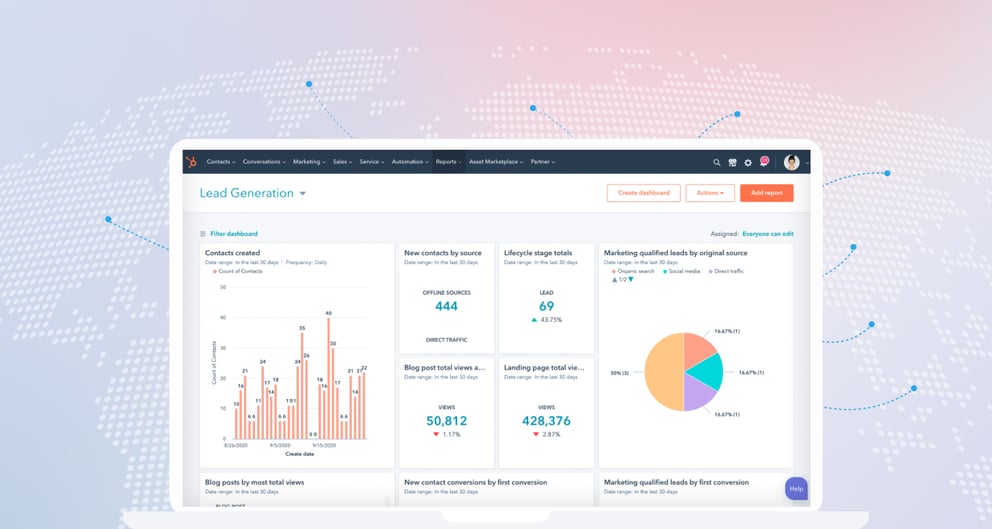Click the Filter dashboard lines icon
992x529 pixels.
pos(203,234)
